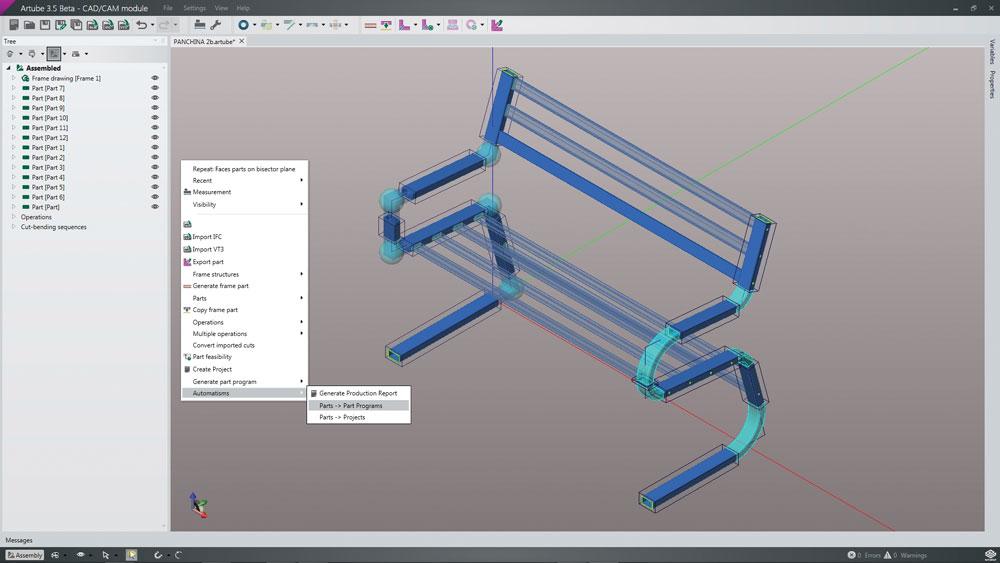Click Part feasibility menu entry
The height and width of the screenshot is (563, 1000).
pos(244,357)
